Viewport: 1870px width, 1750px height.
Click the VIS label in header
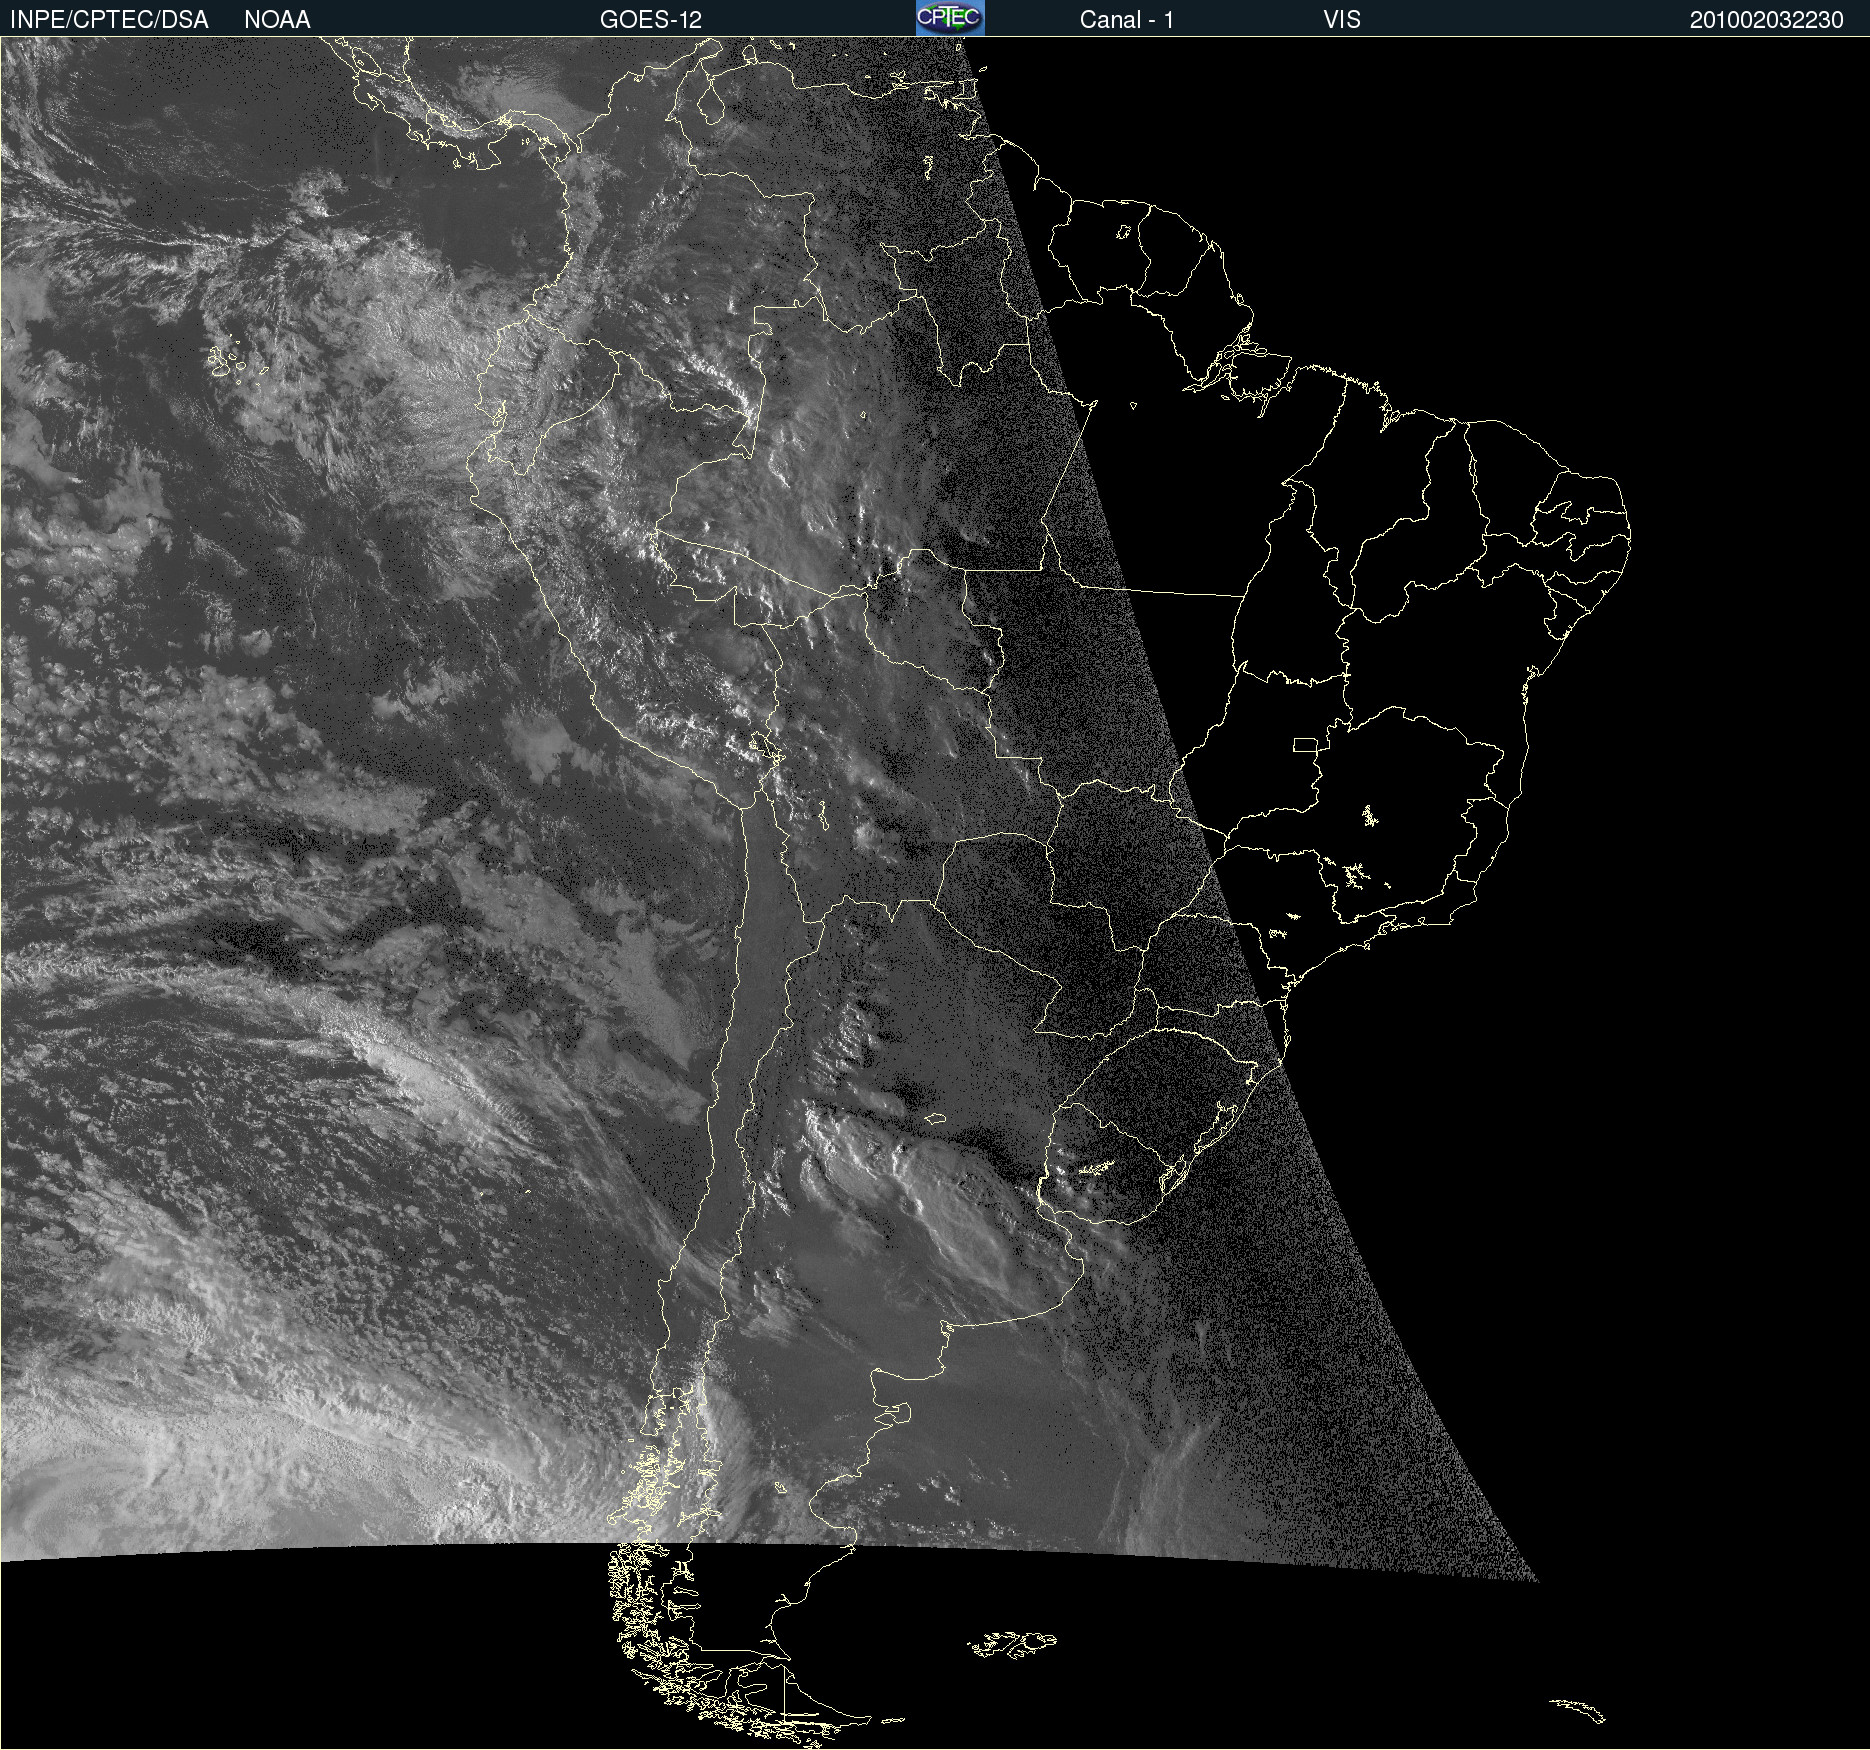coord(1342,20)
